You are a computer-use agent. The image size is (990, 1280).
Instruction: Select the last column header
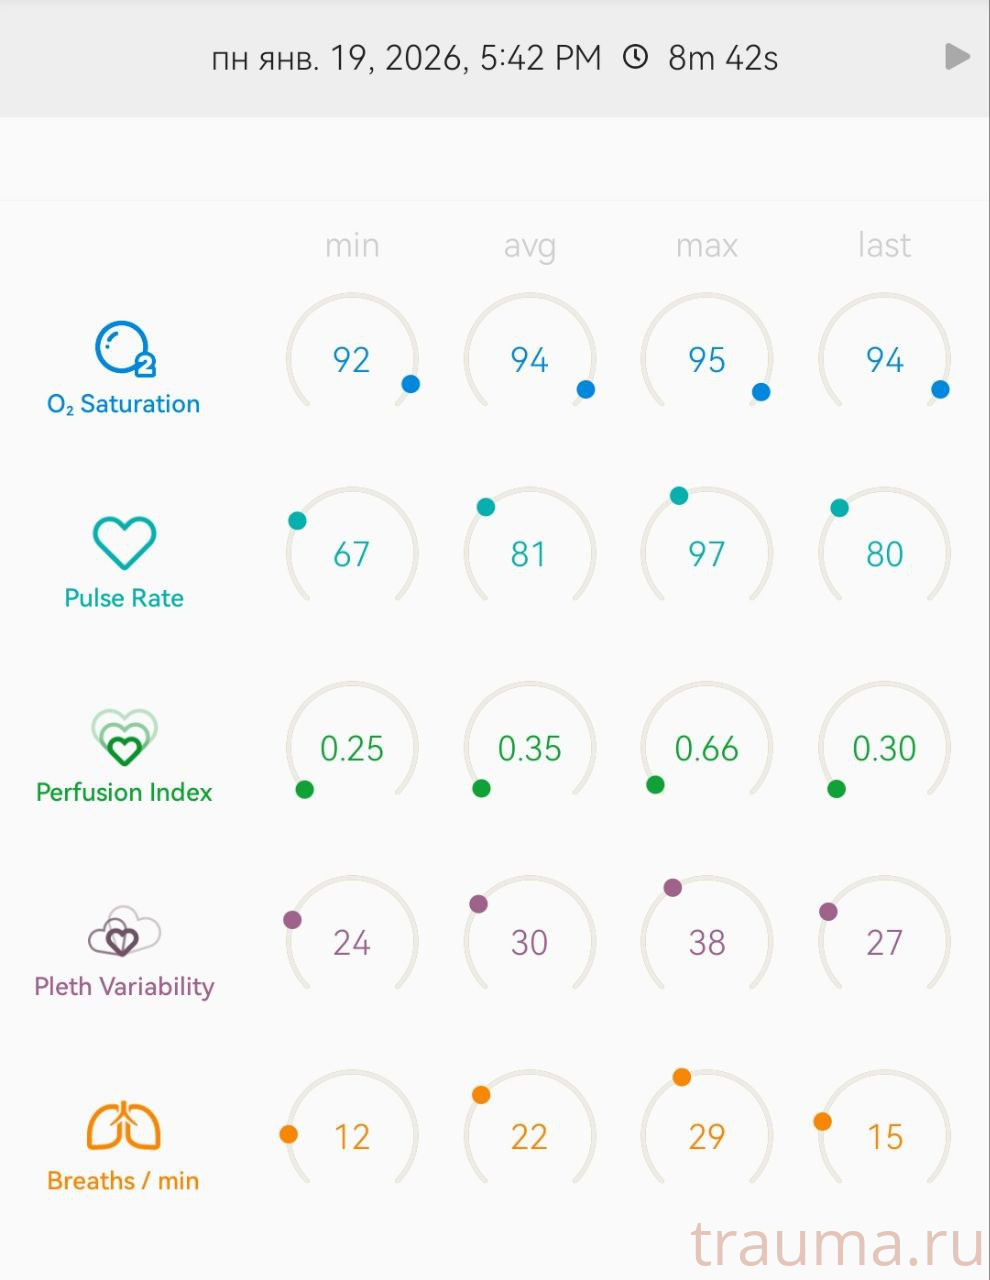pos(884,245)
